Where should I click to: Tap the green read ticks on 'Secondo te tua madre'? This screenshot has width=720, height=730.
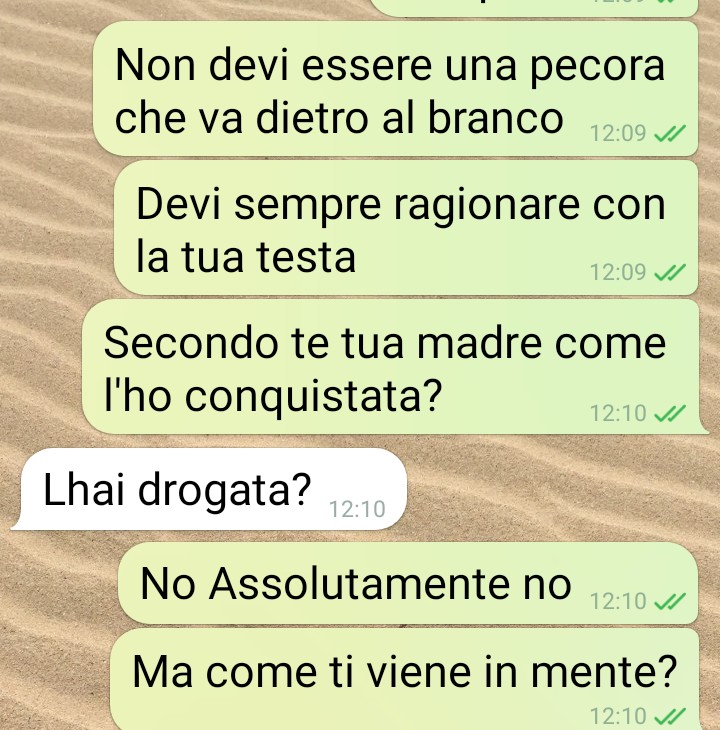coord(670,413)
